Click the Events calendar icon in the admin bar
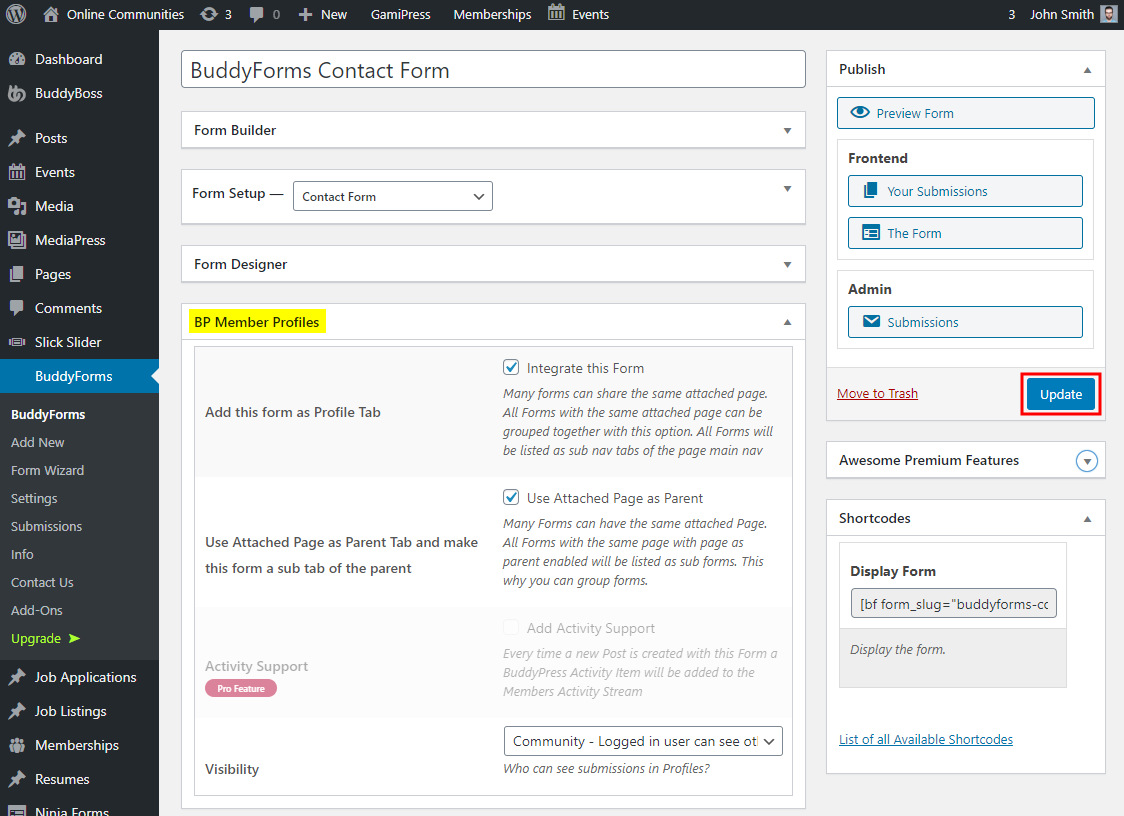The height and width of the screenshot is (816, 1124). [554, 14]
